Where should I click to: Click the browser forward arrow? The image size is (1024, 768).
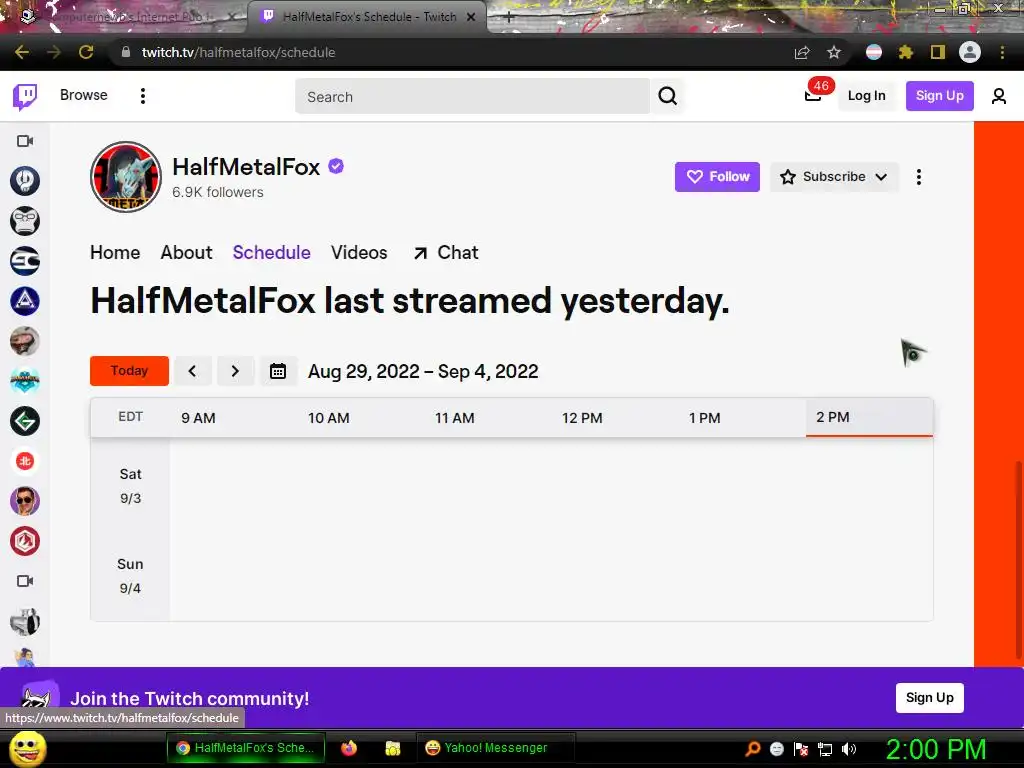click(x=54, y=52)
